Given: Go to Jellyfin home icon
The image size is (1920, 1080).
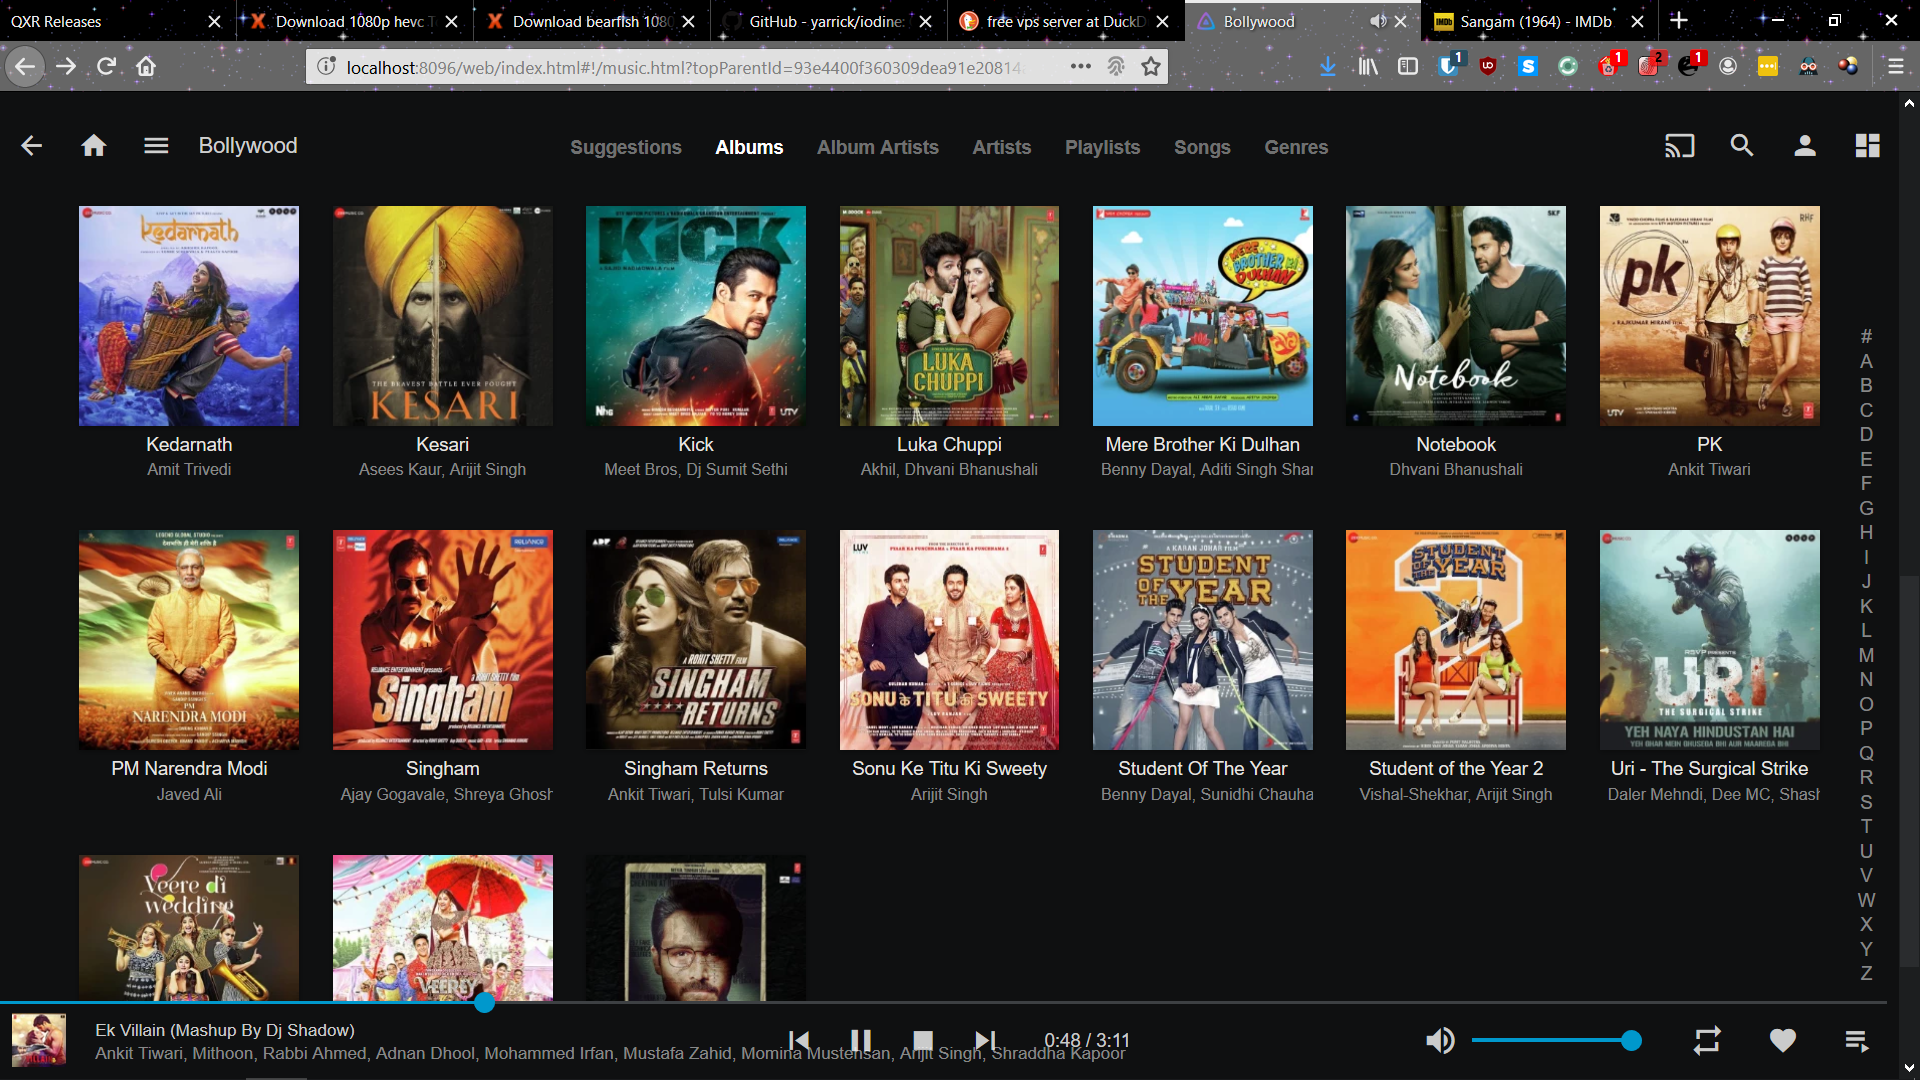Looking at the screenshot, I should coord(94,146).
